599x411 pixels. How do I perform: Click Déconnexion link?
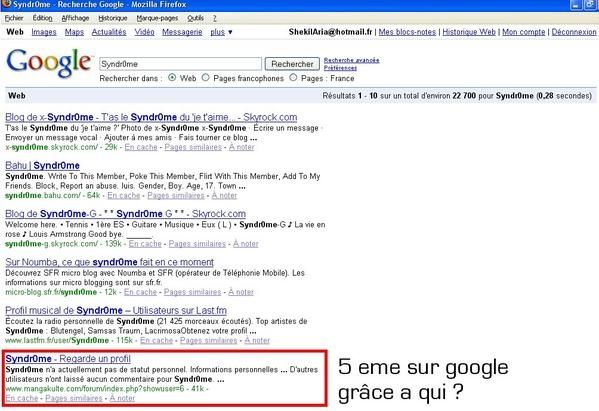pos(574,32)
